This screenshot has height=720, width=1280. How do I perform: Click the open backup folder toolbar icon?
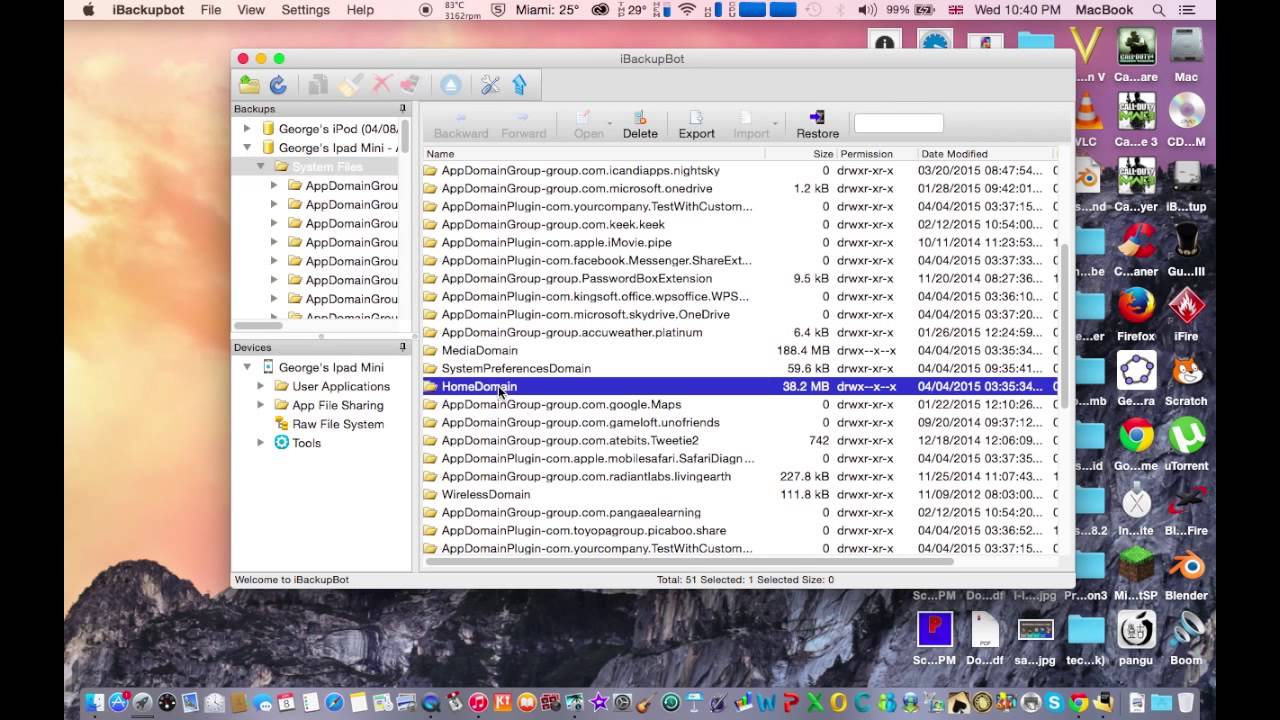[x=249, y=85]
